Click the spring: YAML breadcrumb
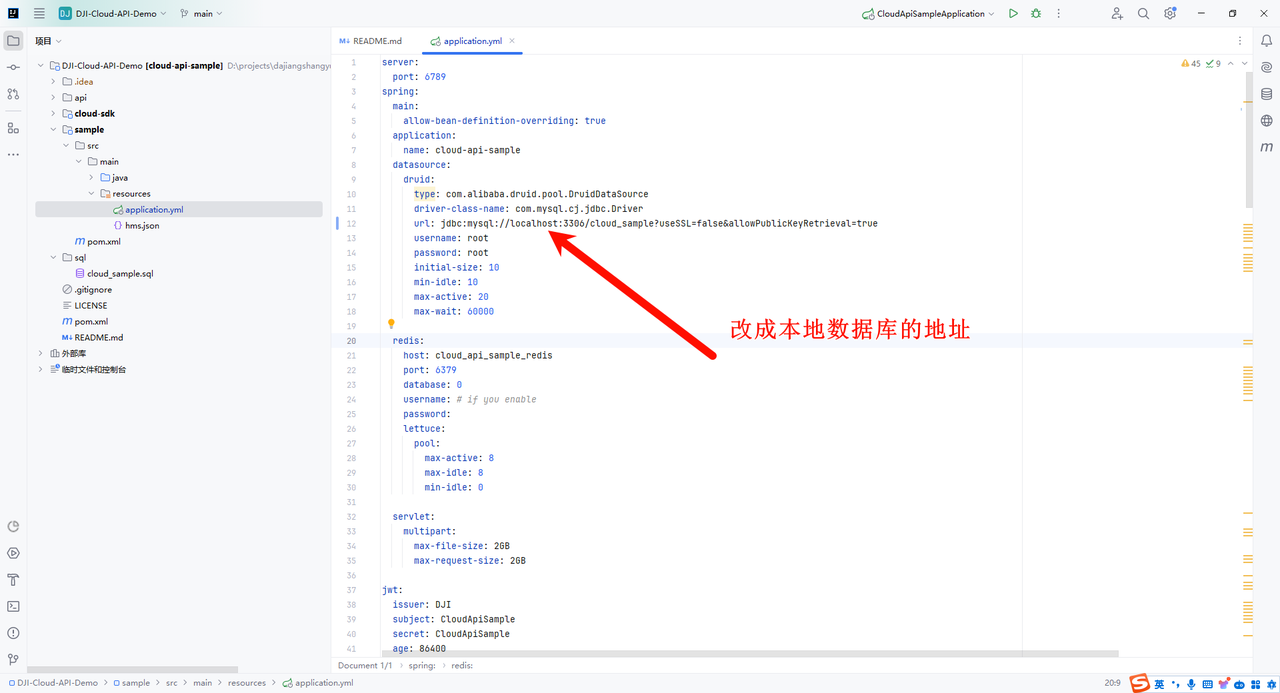The width and height of the screenshot is (1280, 693). coord(421,665)
